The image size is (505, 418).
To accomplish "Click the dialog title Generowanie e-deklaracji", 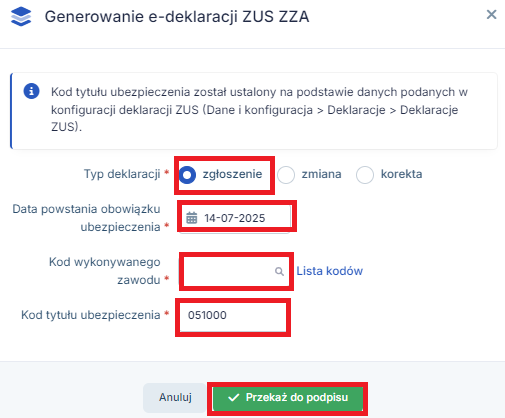I will [177, 17].
